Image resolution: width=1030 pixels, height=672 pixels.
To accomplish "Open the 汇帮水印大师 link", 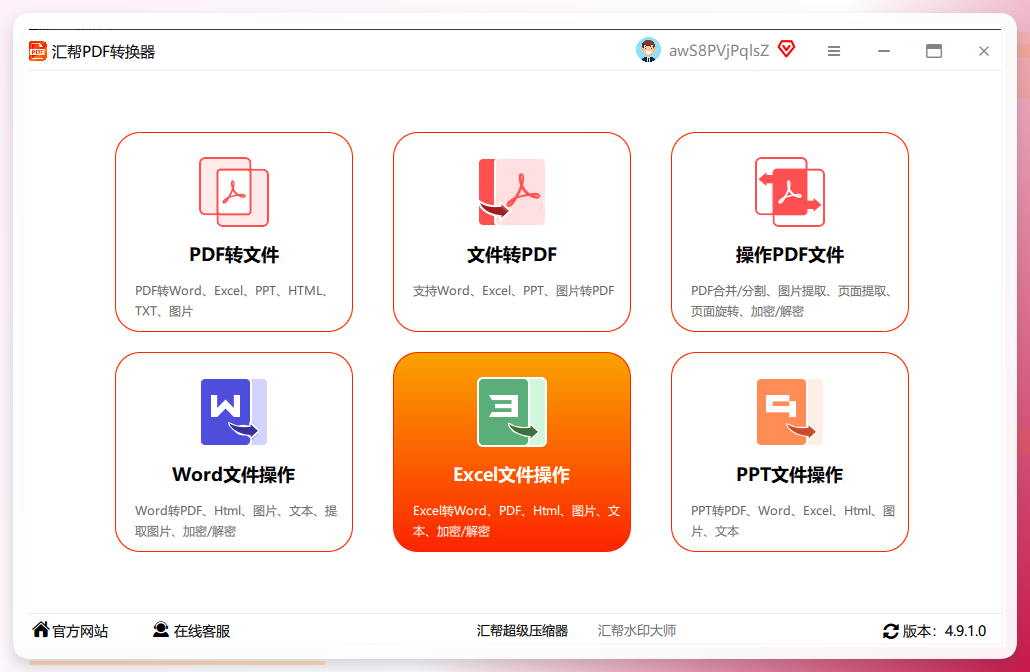I will click(637, 631).
